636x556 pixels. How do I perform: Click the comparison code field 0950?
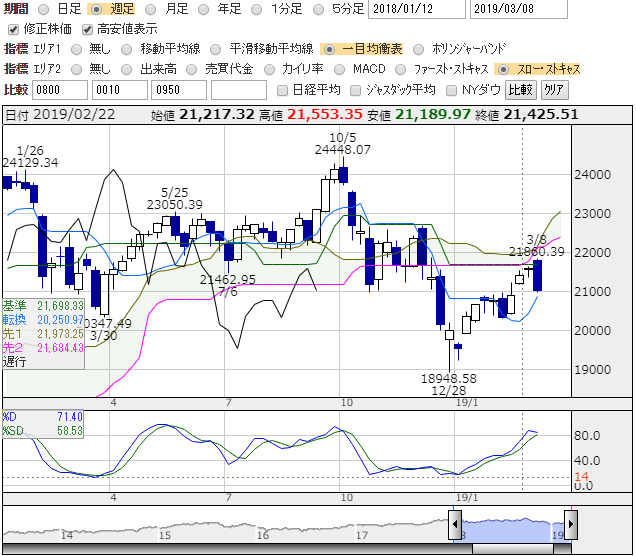(x=179, y=90)
